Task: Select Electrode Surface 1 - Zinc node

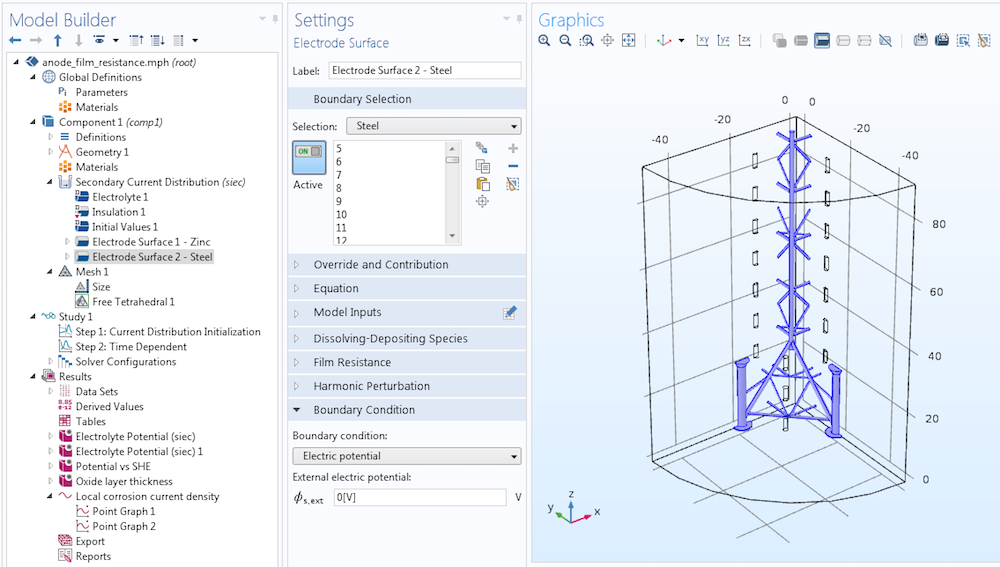Action: pos(151,242)
